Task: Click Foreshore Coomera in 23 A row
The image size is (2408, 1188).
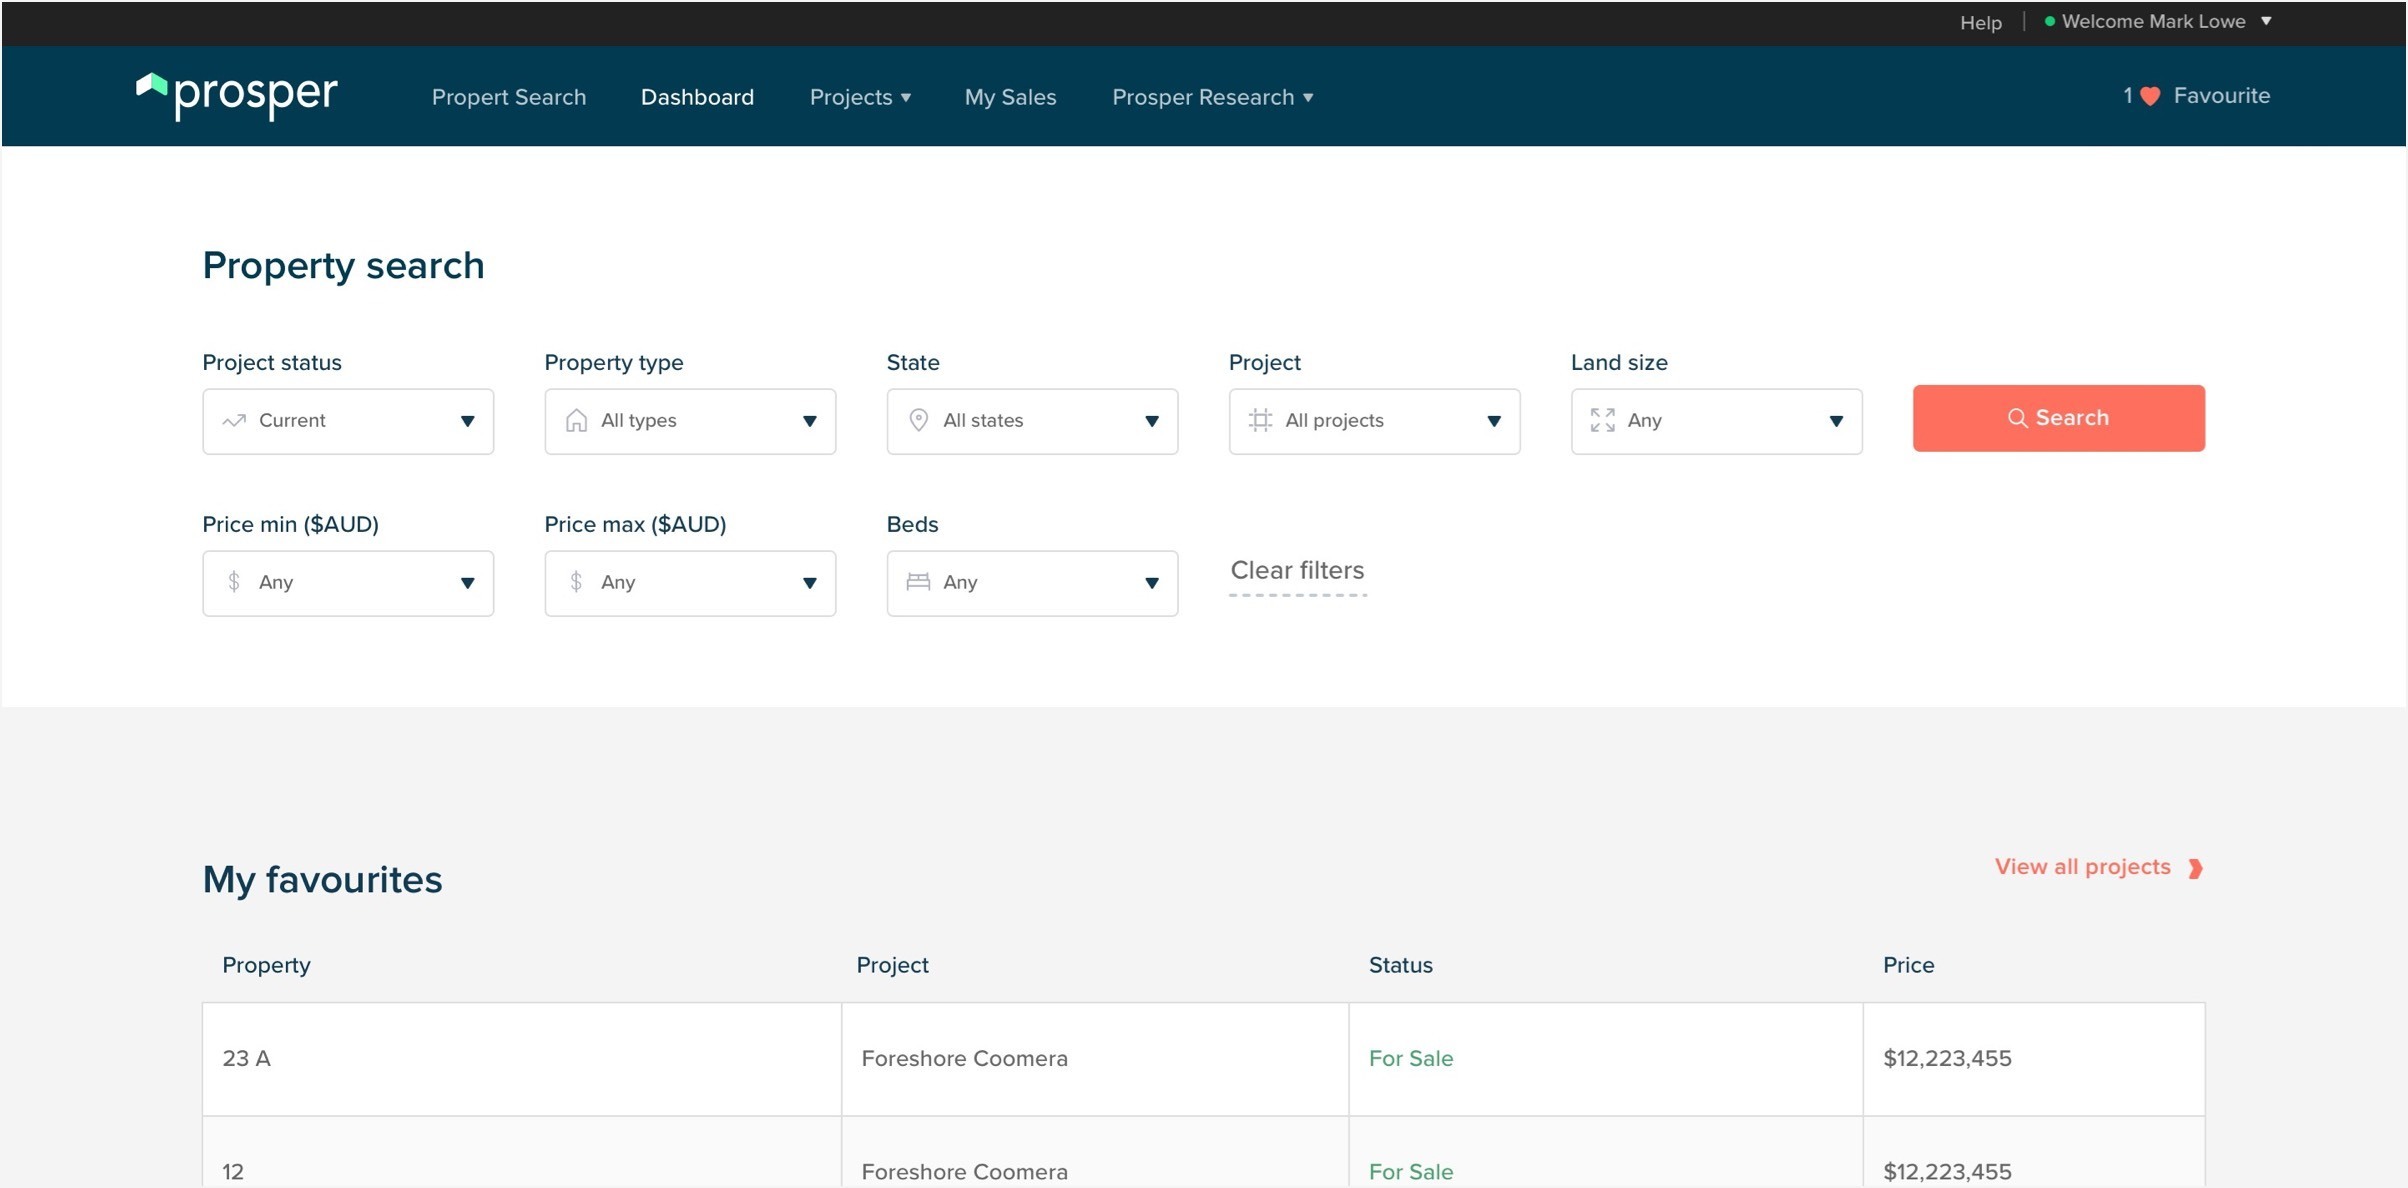Action: click(964, 1058)
